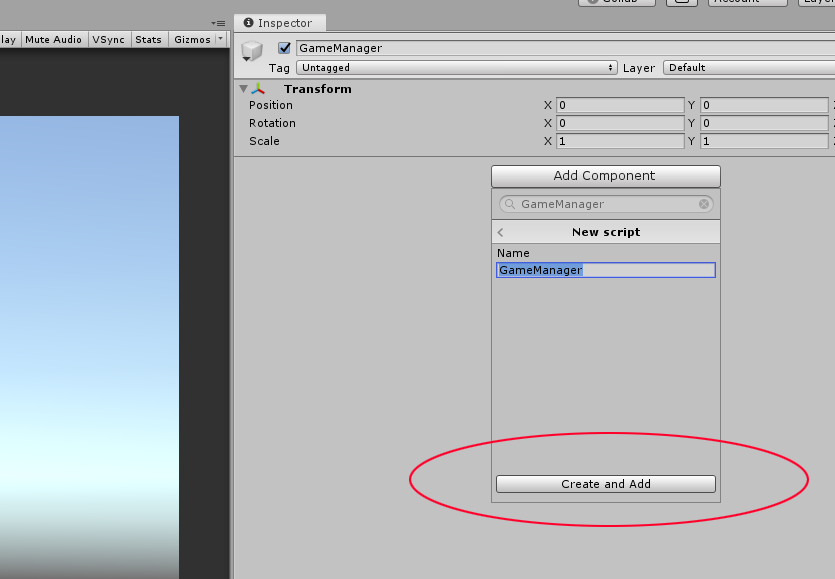The image size is (835, 579).
Task: Click the search magnifier icon
Action: 510,204
